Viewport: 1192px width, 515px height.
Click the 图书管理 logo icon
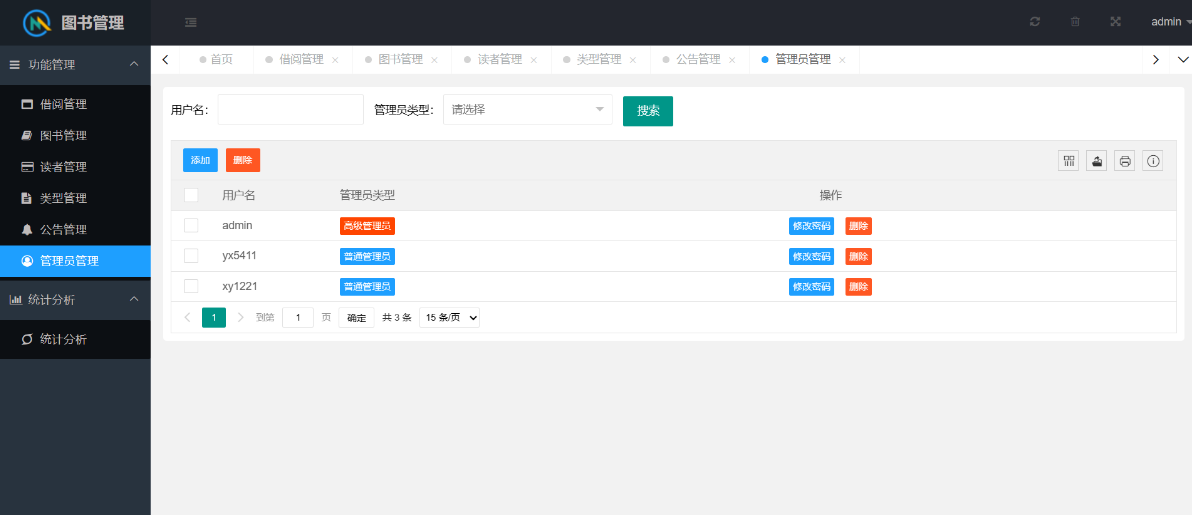(x=36, y=23)
